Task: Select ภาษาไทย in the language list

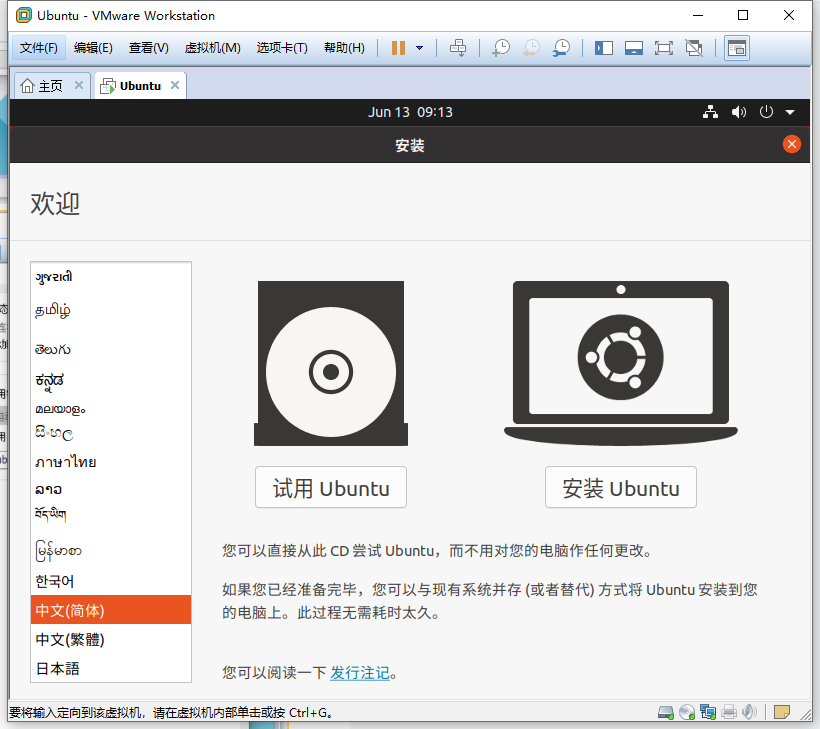Action: coord(111,462)
